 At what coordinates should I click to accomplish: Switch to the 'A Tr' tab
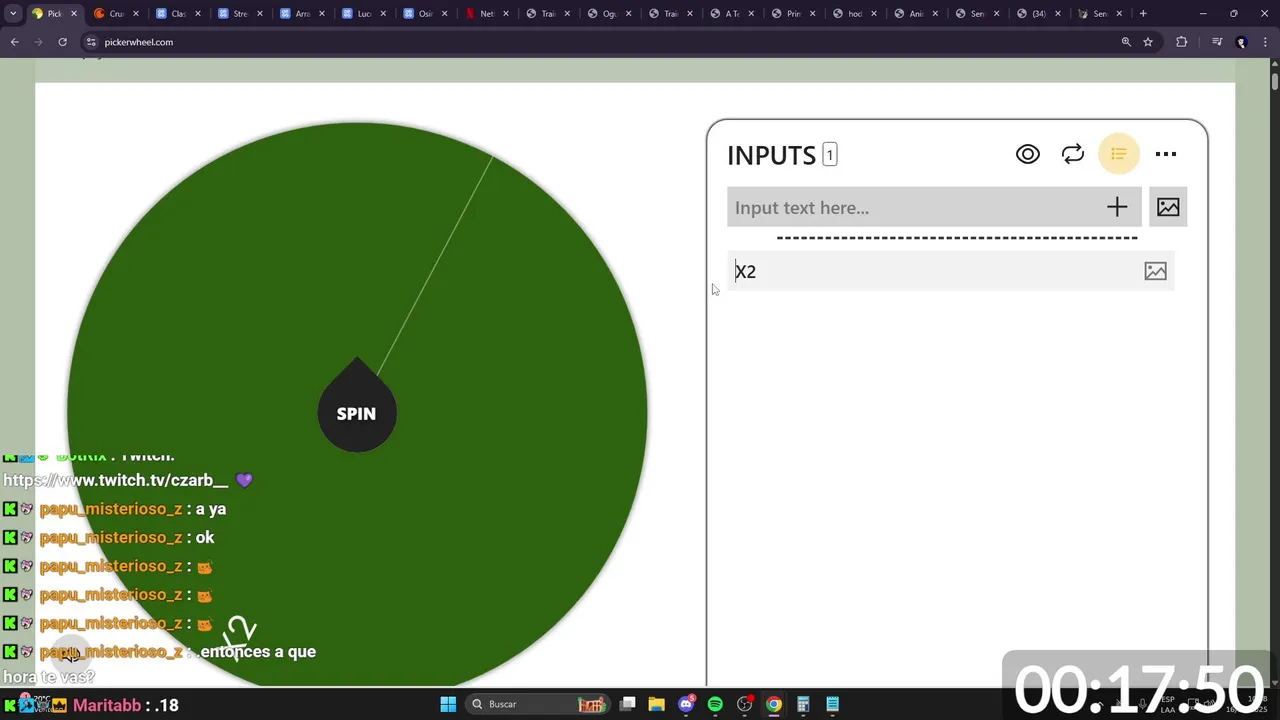coord(733,14)
